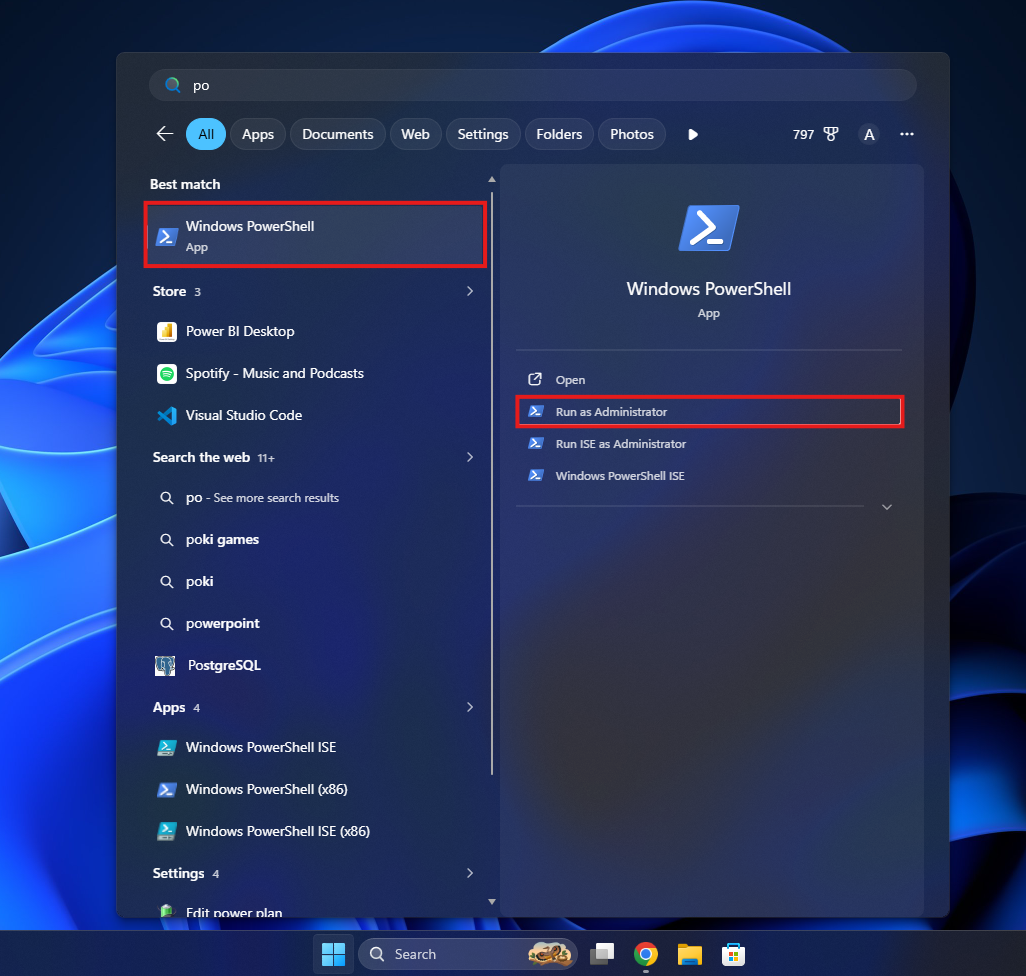
Task: Open Power BI Desktop from search results
Action: [x=239, y=331]
